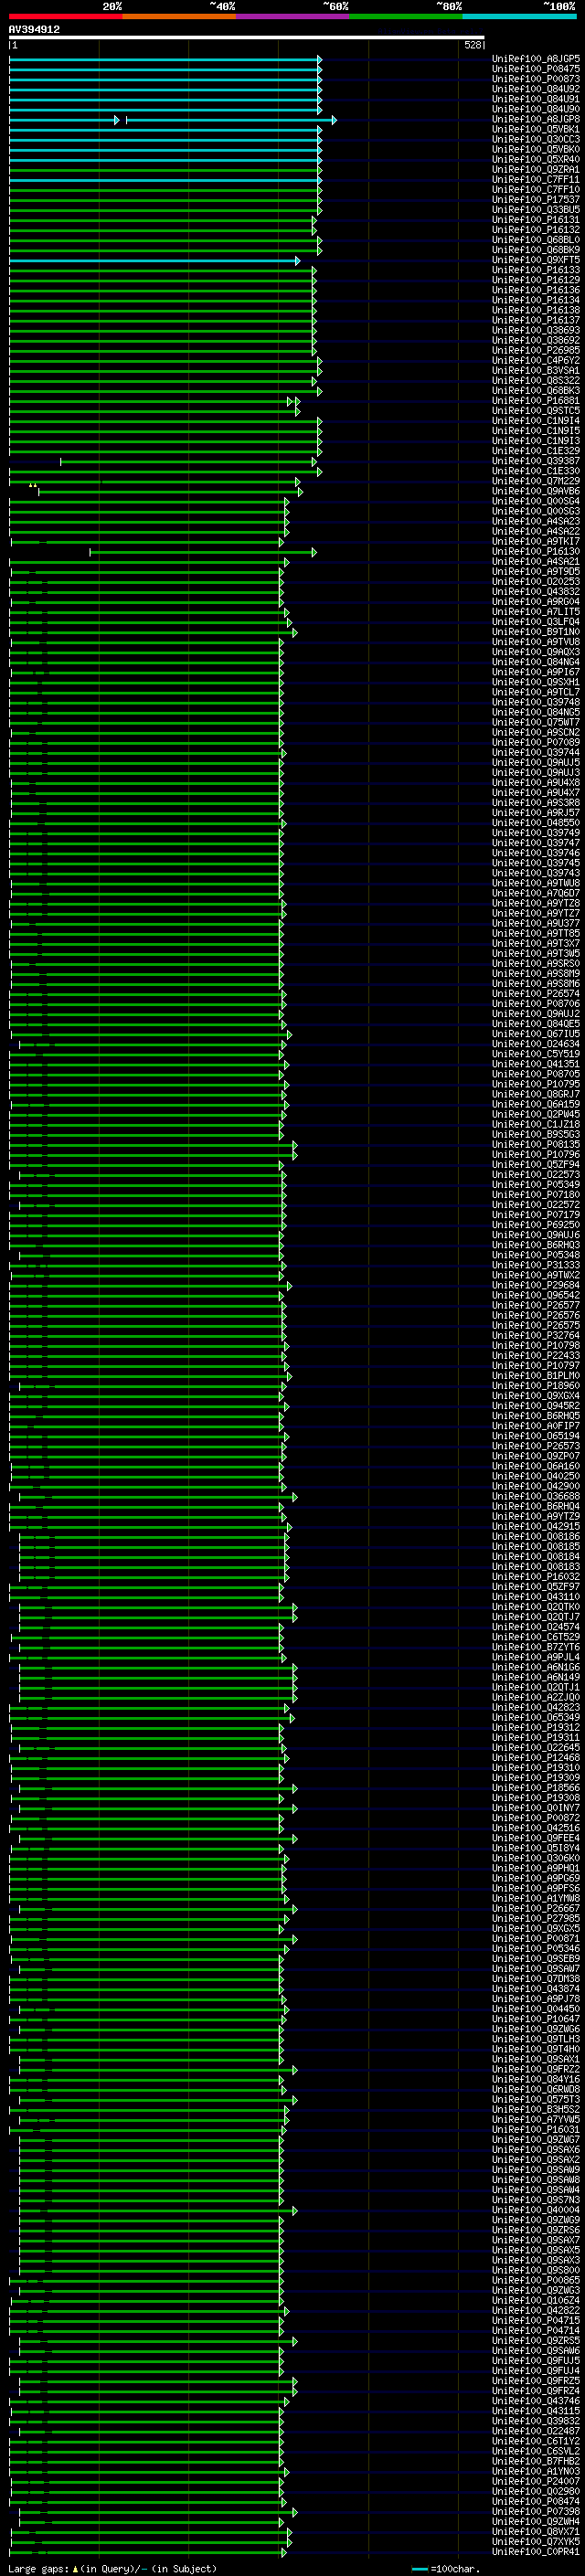585x2576 pixels.
Task: Select UniRef100_Q67IU5 label
Action: coord(535,1034)
